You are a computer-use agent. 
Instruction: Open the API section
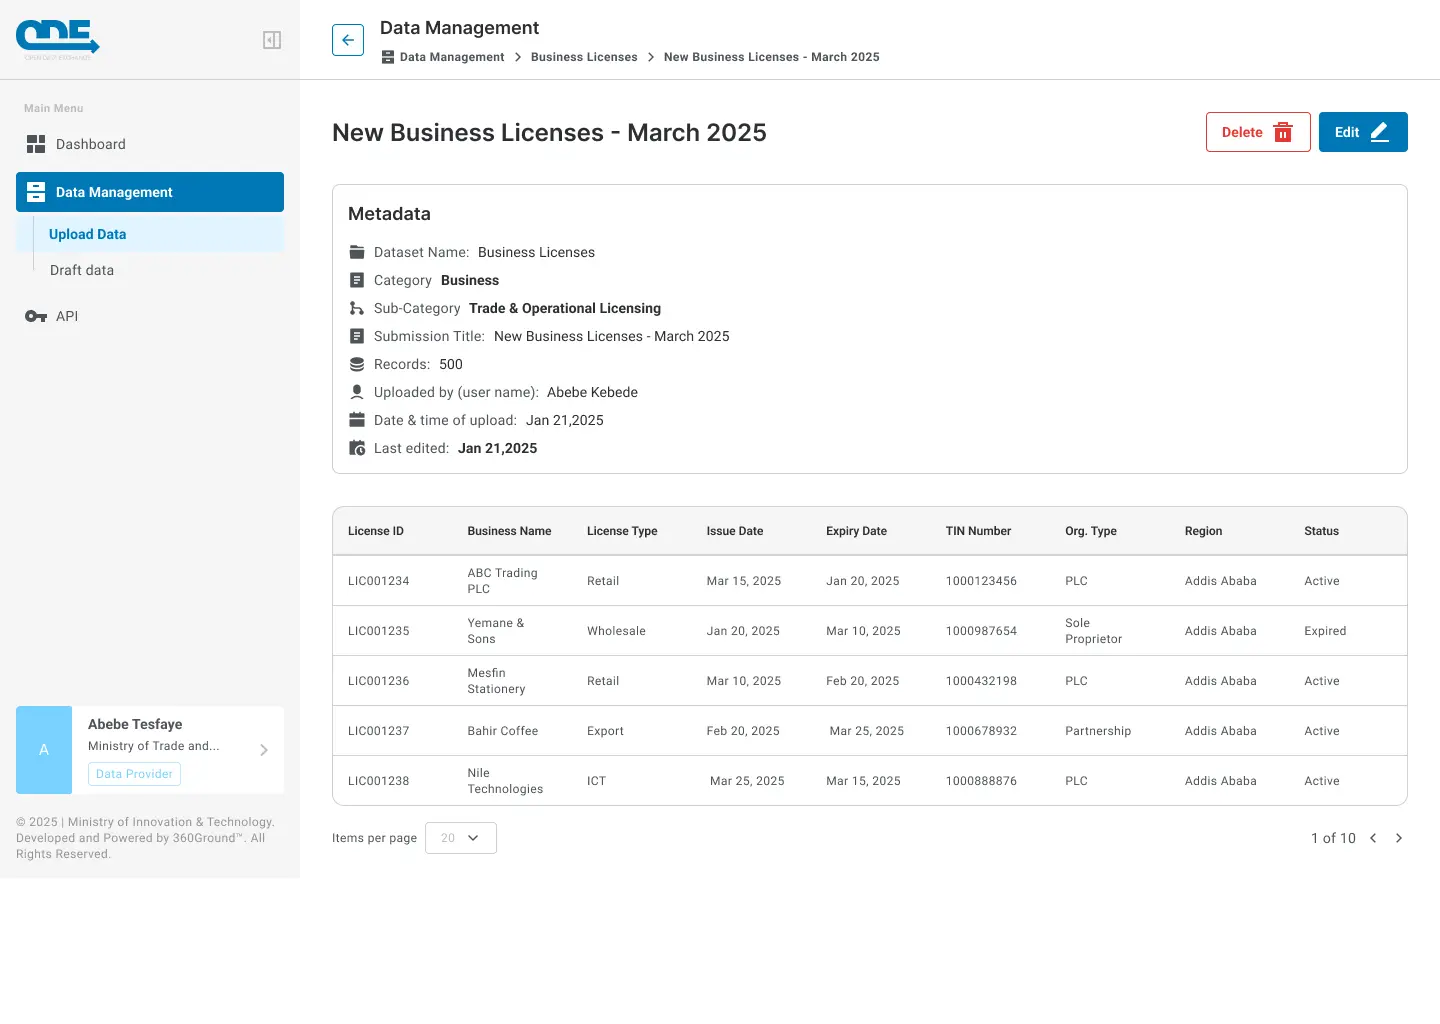[67, 316]
